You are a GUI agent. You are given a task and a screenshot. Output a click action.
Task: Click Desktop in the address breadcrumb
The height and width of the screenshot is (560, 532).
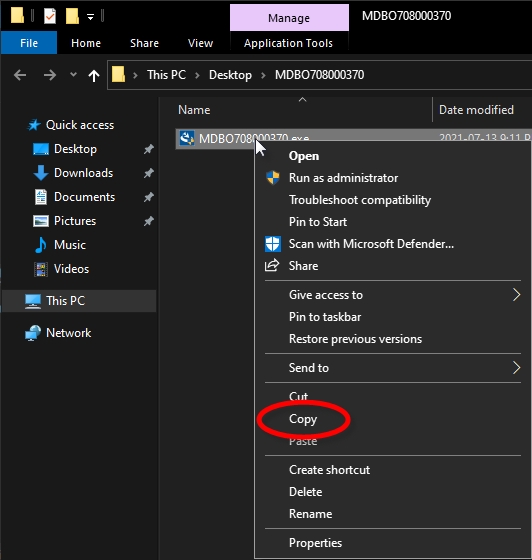230,75
